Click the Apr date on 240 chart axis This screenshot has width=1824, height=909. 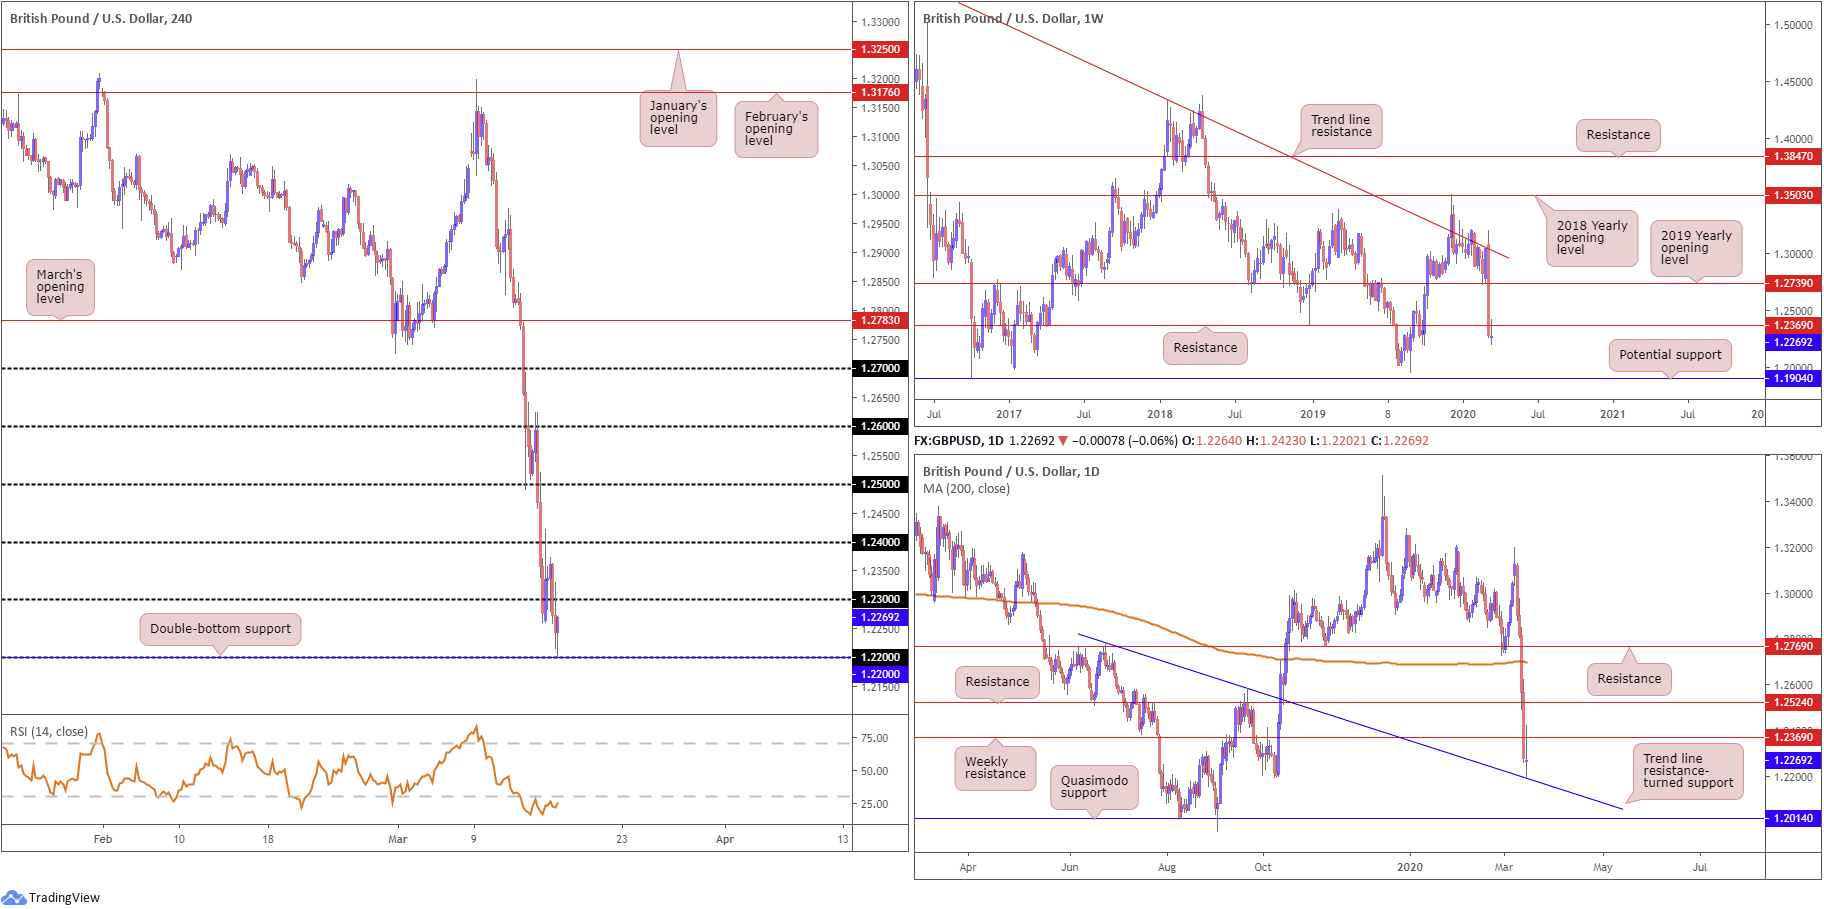[725, 839]
